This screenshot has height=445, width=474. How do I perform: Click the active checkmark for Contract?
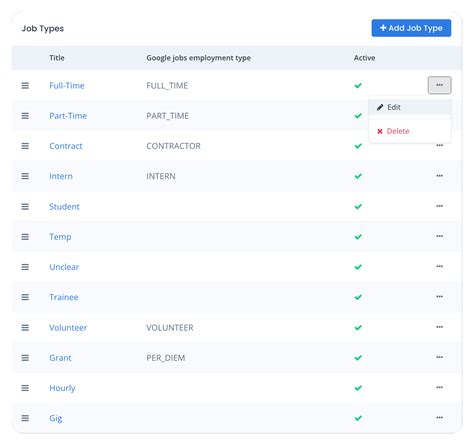(x=358, y=146)
